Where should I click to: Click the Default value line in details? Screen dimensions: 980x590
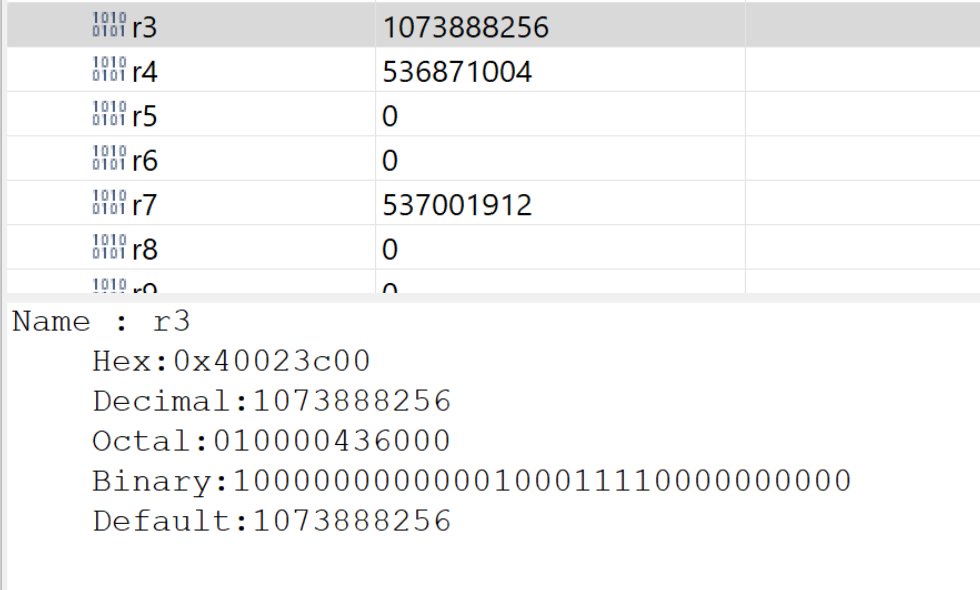pos(271,521)
